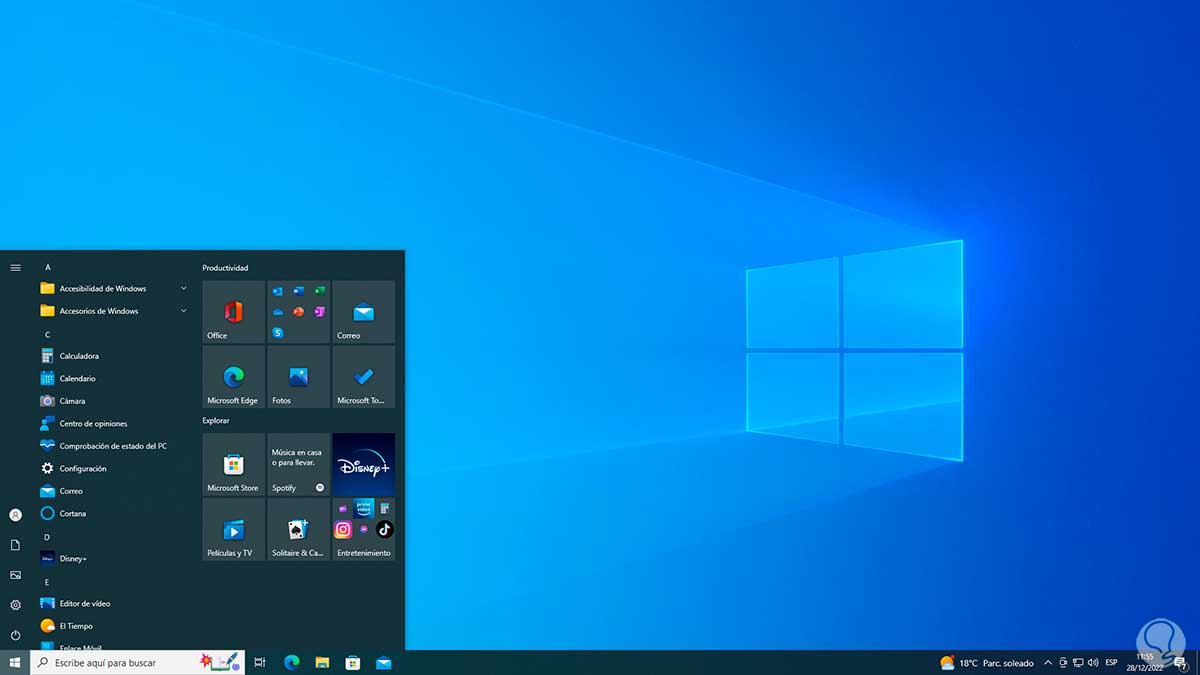Open the Microsoft Store tile
This screenshot has width=1200, height=675.
click(233, 464)
